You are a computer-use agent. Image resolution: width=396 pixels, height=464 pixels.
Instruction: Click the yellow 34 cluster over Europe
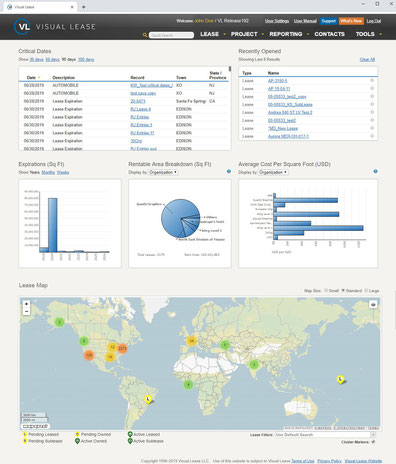(x=191, y=341)
